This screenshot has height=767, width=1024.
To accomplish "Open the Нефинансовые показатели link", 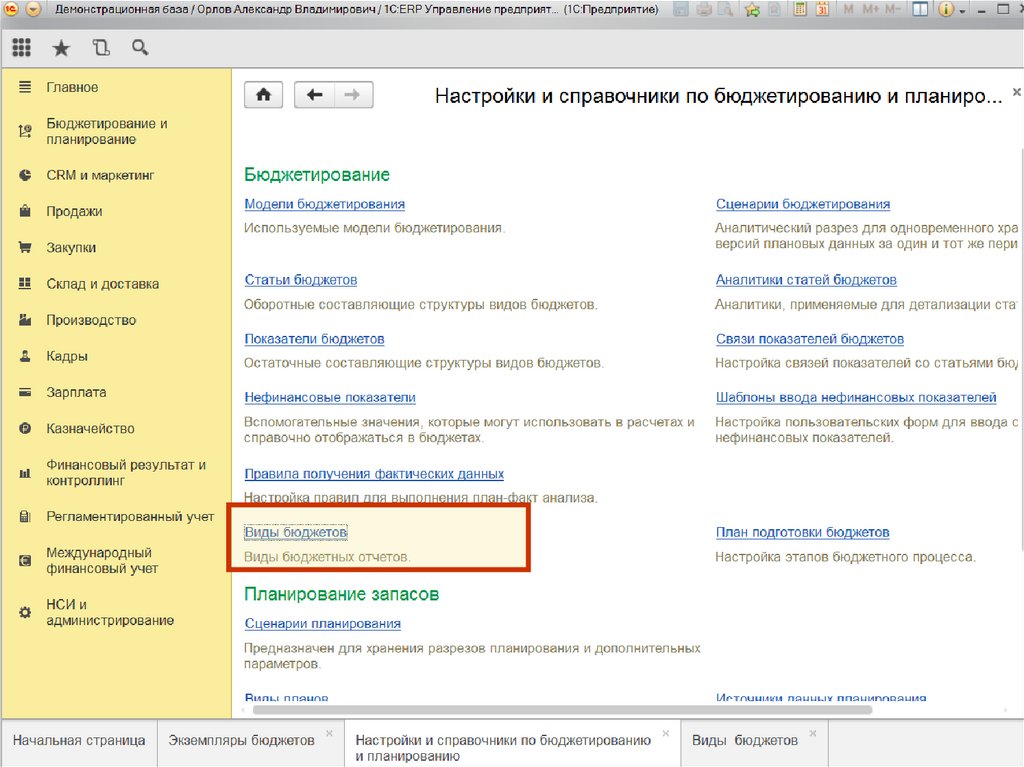I will (330, 397).
